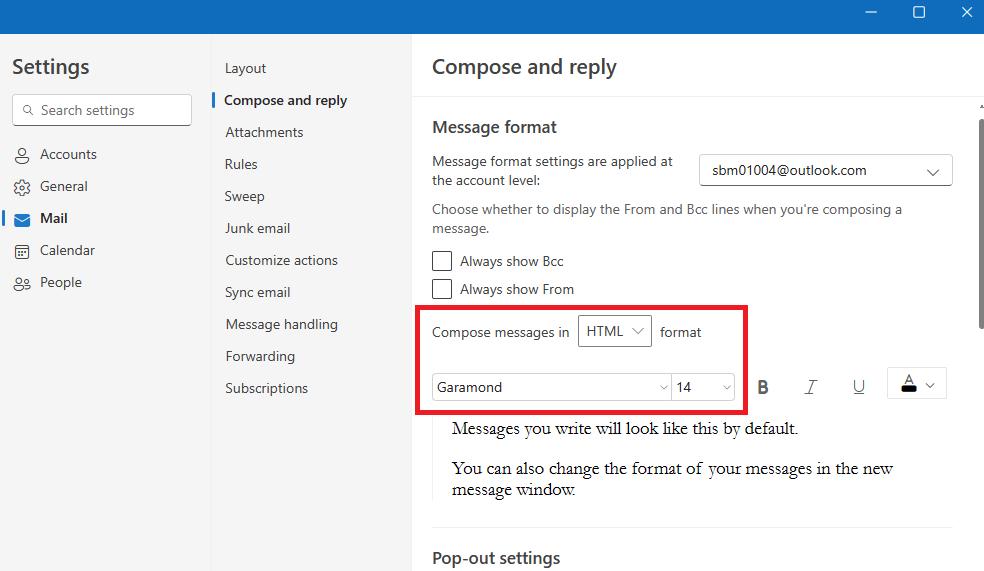Image resolution: width=984 pixels, height=571 pixels.
Task: Open the Attachments settings section
Action: [264, 132]
